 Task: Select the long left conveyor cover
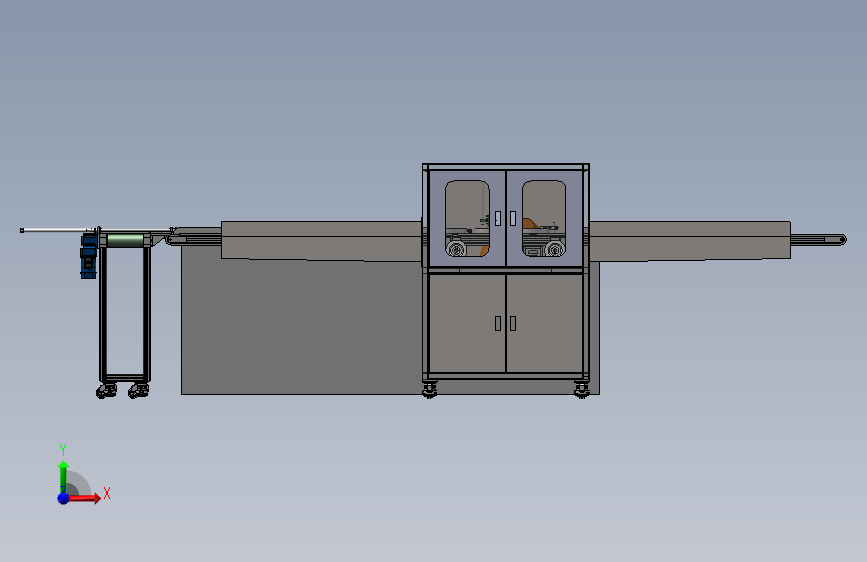click(321, 240)
